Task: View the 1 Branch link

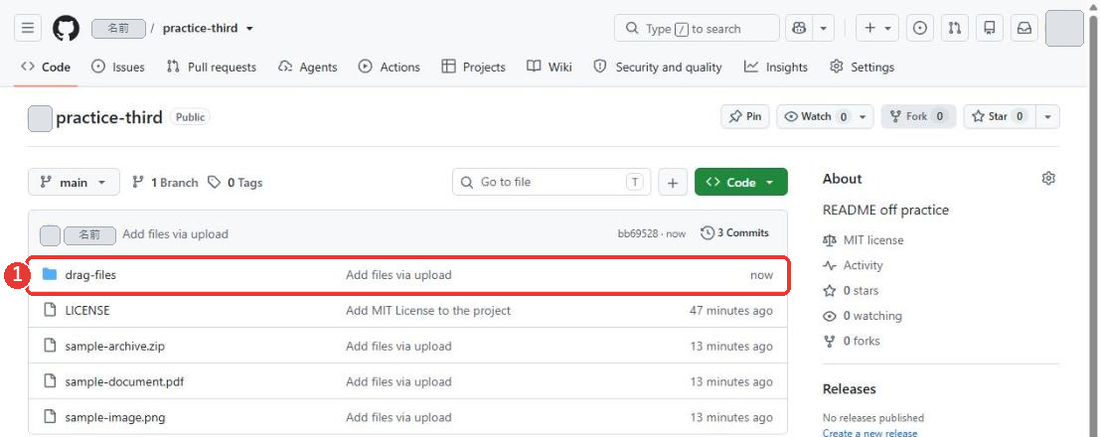Action: (x=166, y=182)
